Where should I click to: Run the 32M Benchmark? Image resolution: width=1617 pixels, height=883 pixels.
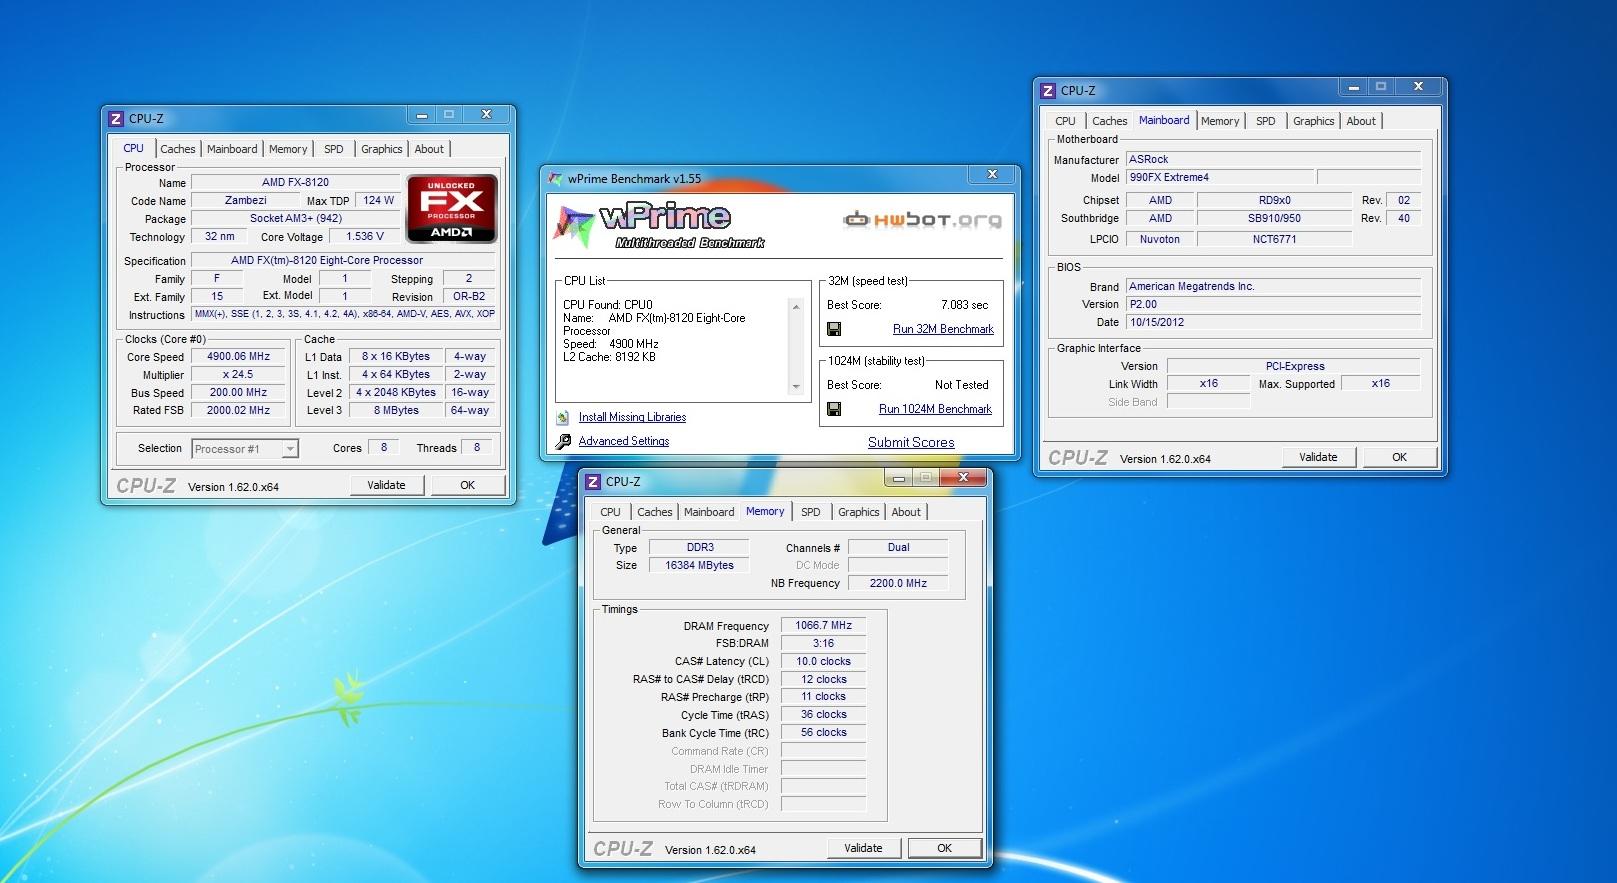pyautogui.click(x=943, y=329)
